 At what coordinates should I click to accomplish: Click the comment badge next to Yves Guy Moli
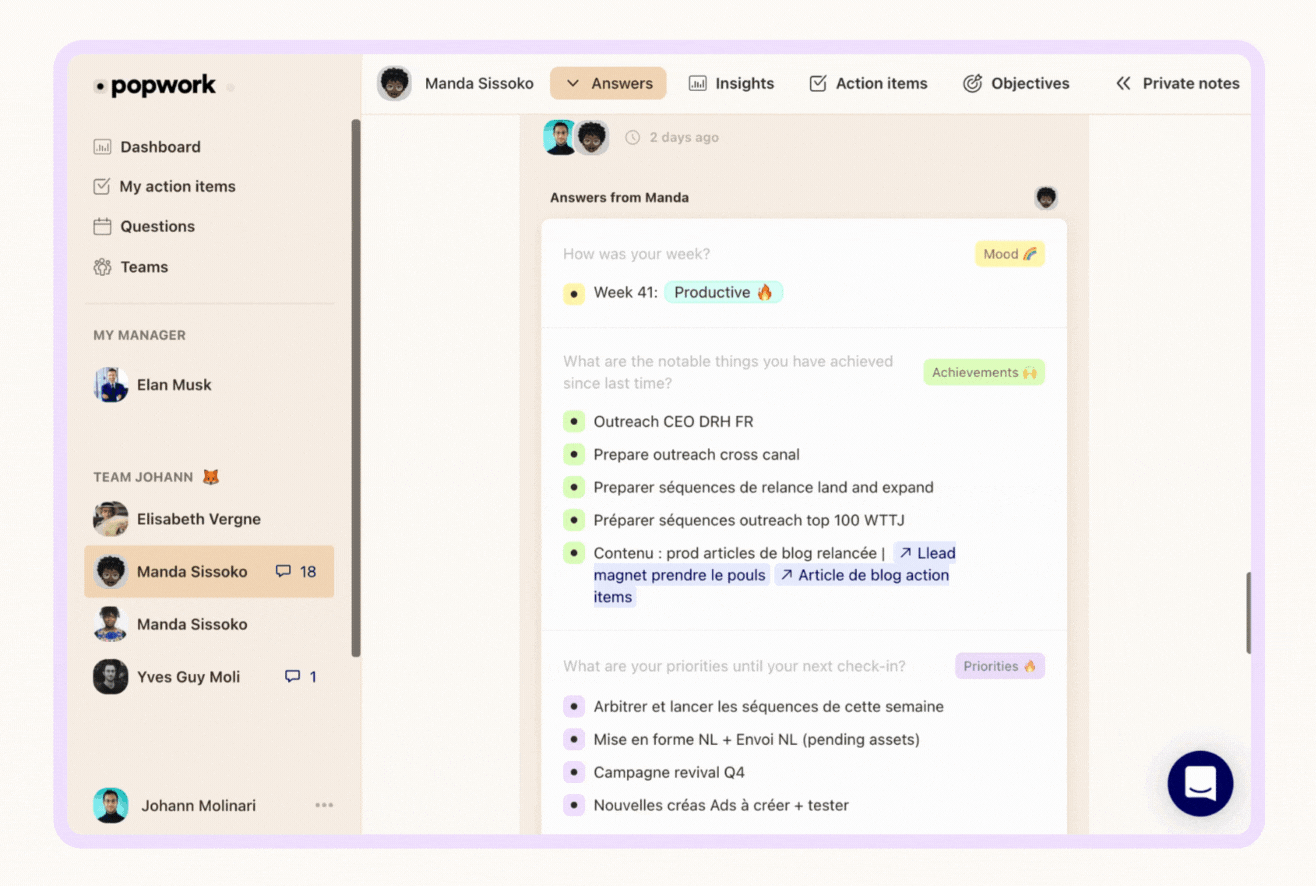[x=299, y=676]
